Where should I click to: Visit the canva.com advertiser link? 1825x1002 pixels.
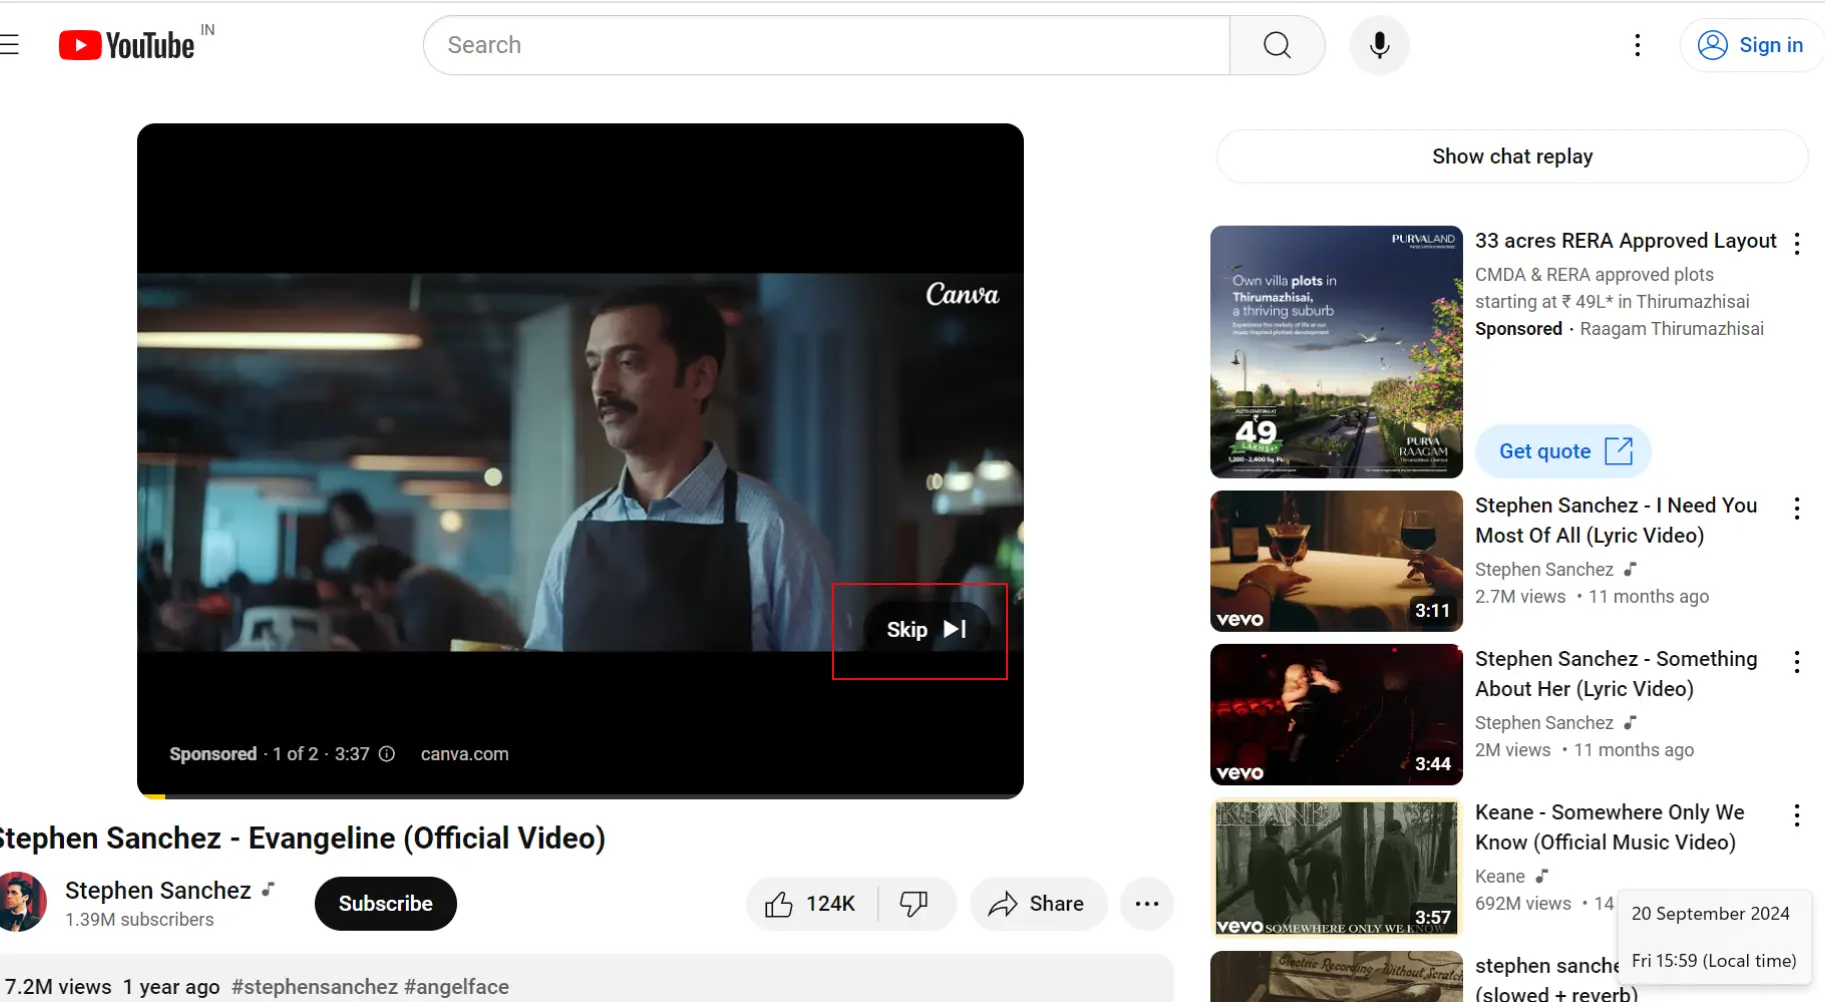(x=464, y=754)
